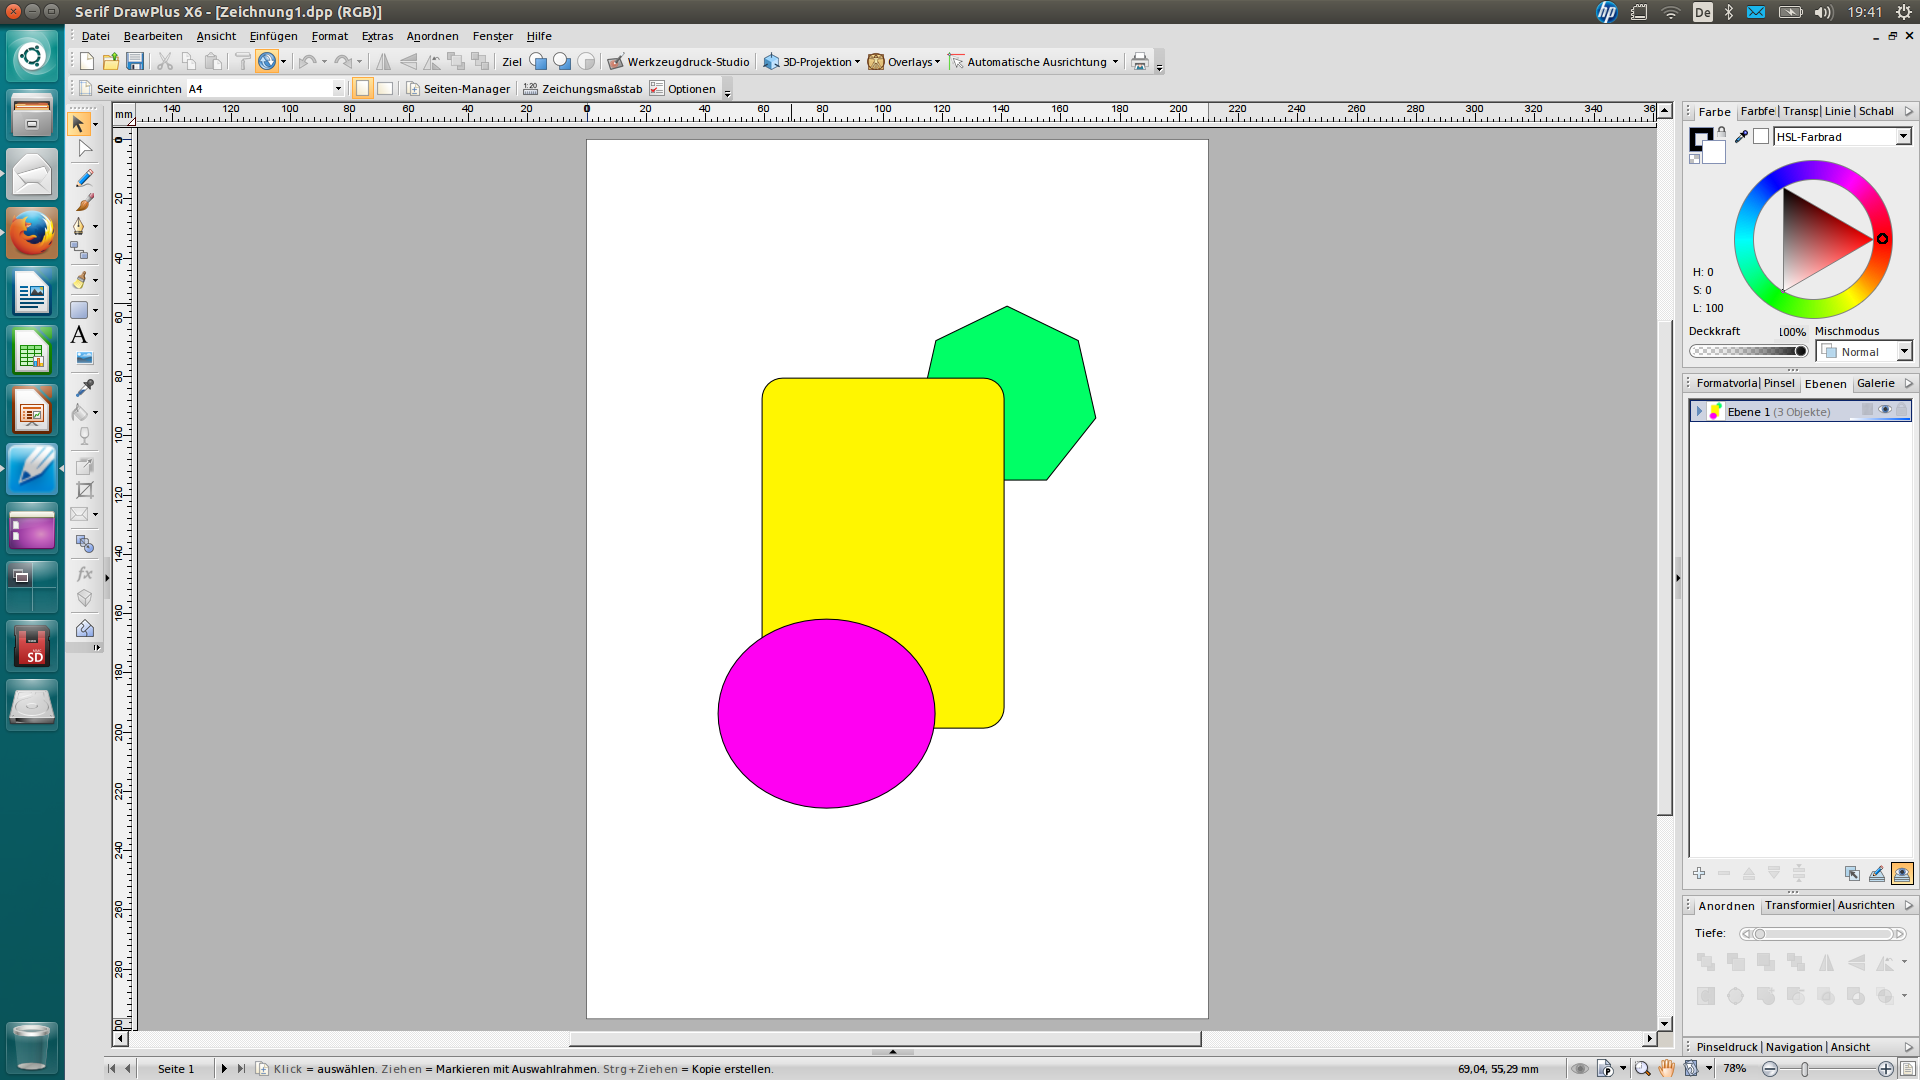Drag the HSL color wheel red marker

pyautogui.click(x=1882, y=239)
